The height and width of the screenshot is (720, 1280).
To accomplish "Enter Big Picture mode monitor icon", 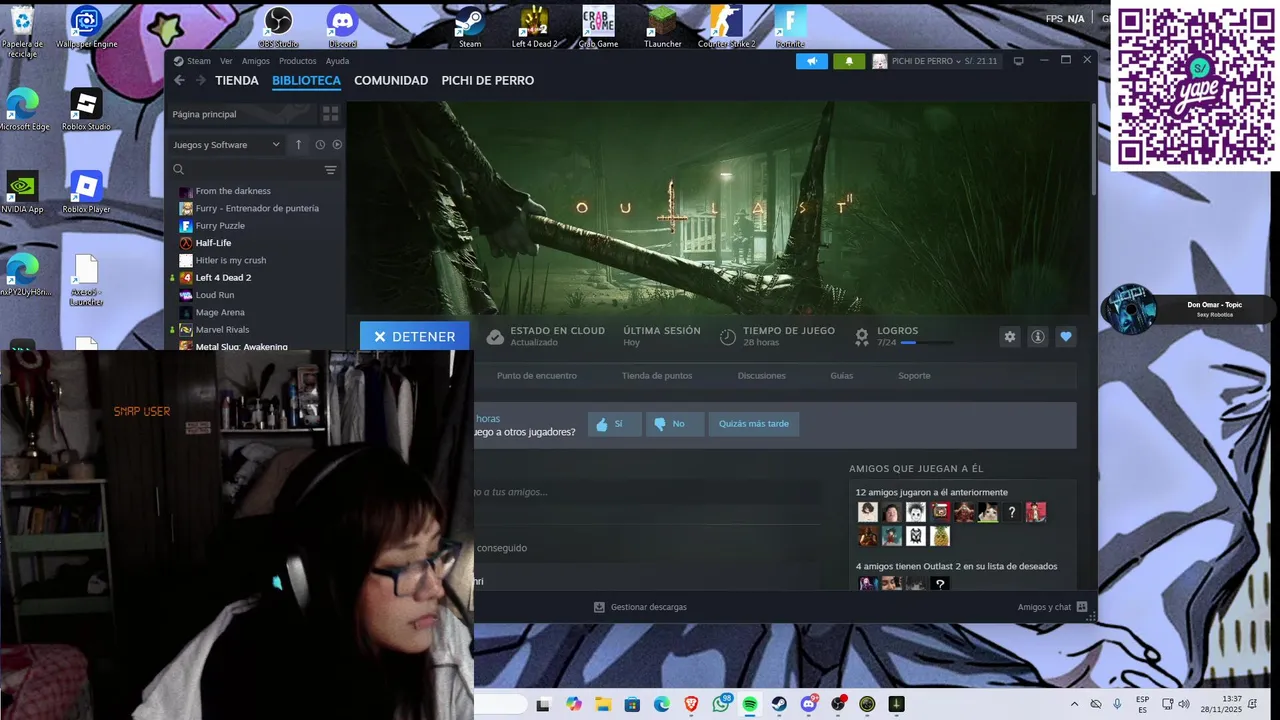I will pos(1019,61).
